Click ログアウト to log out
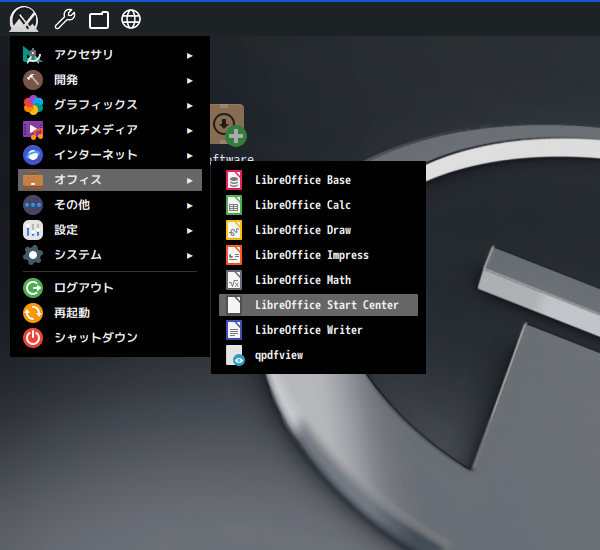Image resolution: width=600 pixels, height=550 pixels. [83, 288]
